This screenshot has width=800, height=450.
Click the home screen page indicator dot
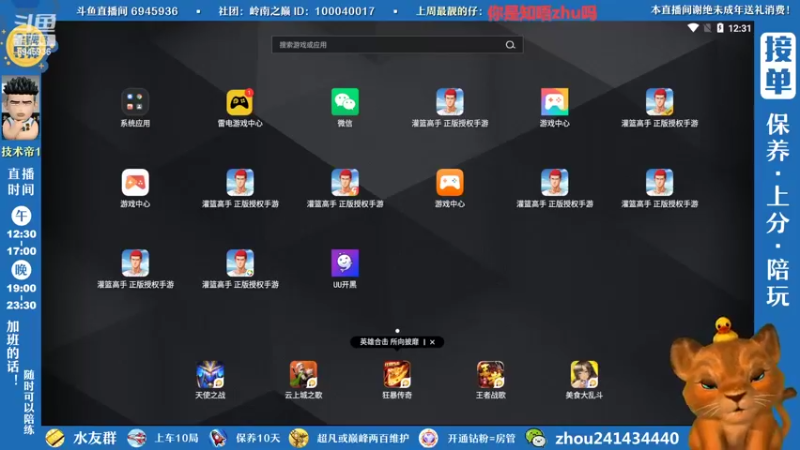coord(397,331)
